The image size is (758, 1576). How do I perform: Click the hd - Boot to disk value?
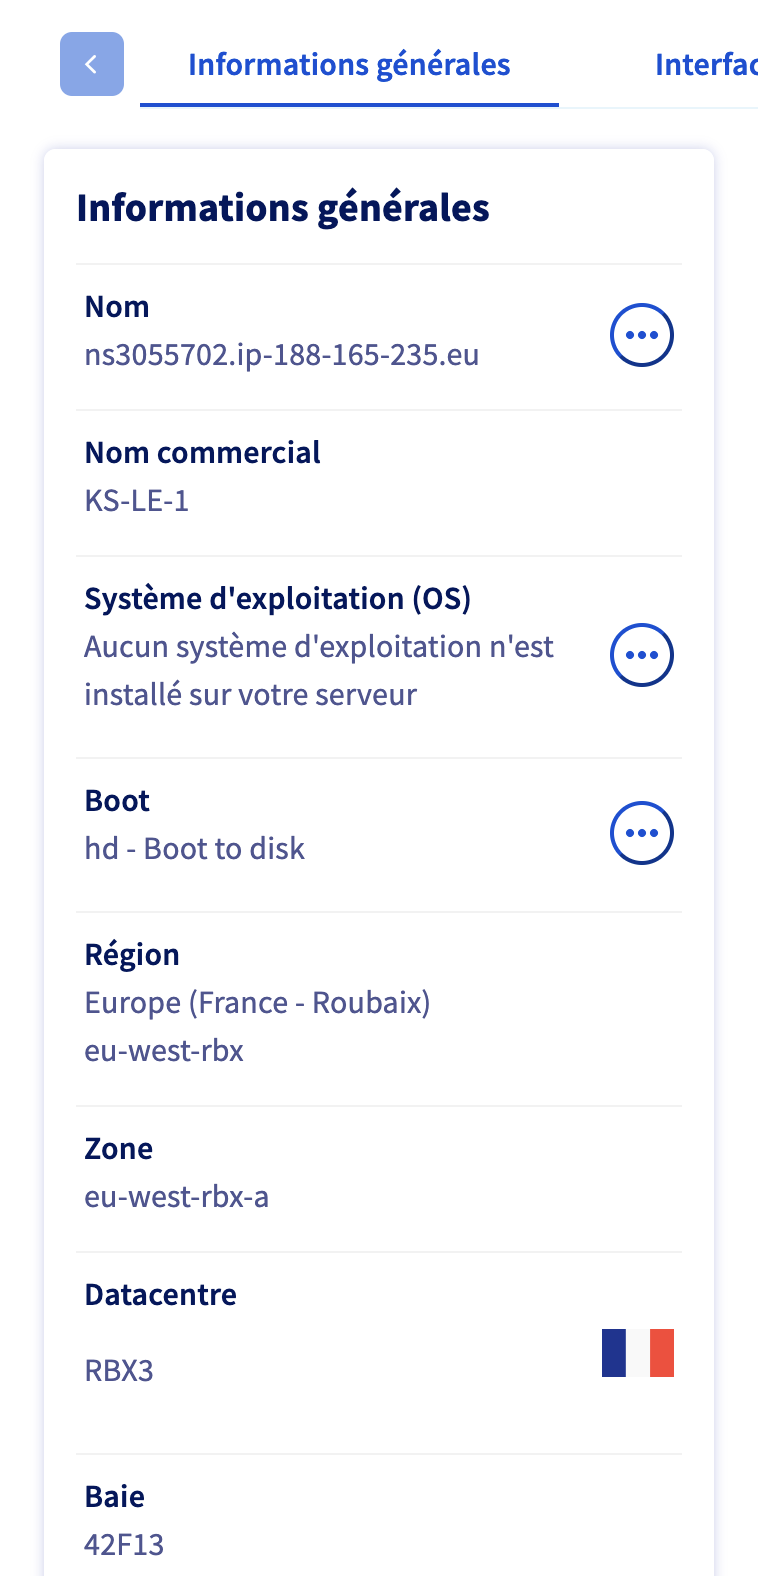(195, 849)
